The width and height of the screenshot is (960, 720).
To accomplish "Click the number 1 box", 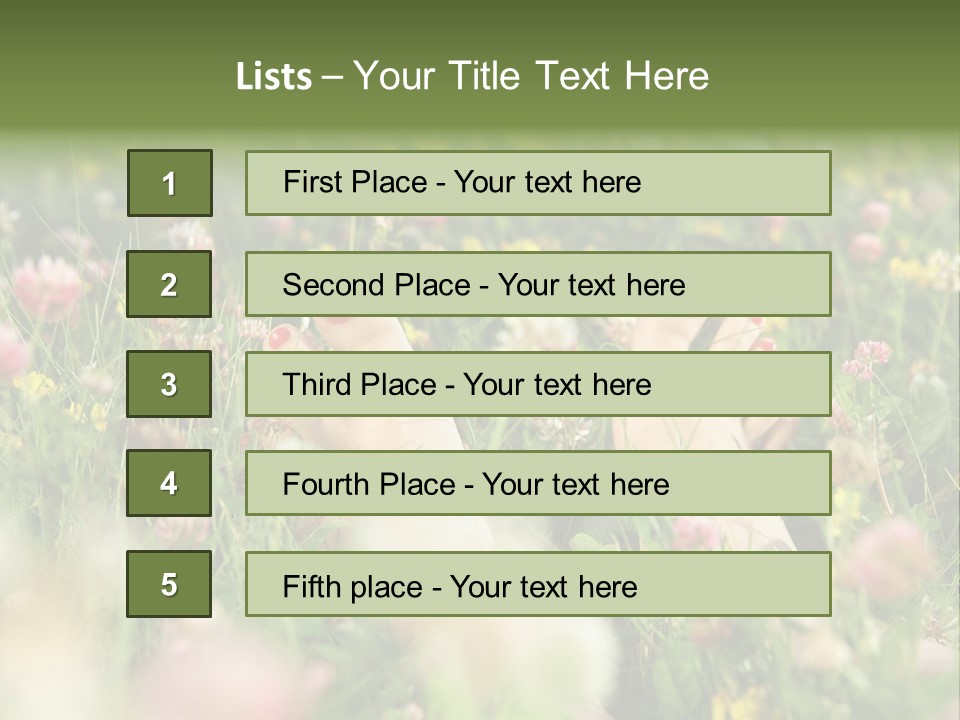I will click(x=170, y=183).
